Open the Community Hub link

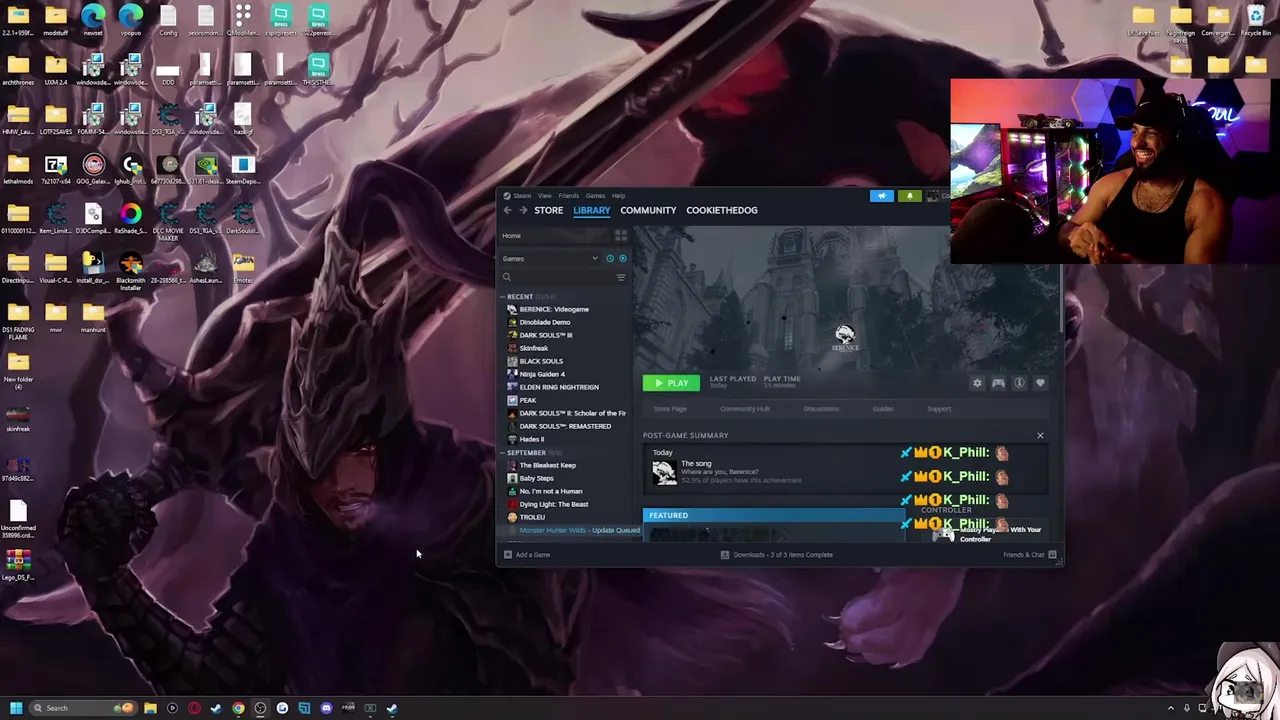pyautogui.click(x=745, y=409)
